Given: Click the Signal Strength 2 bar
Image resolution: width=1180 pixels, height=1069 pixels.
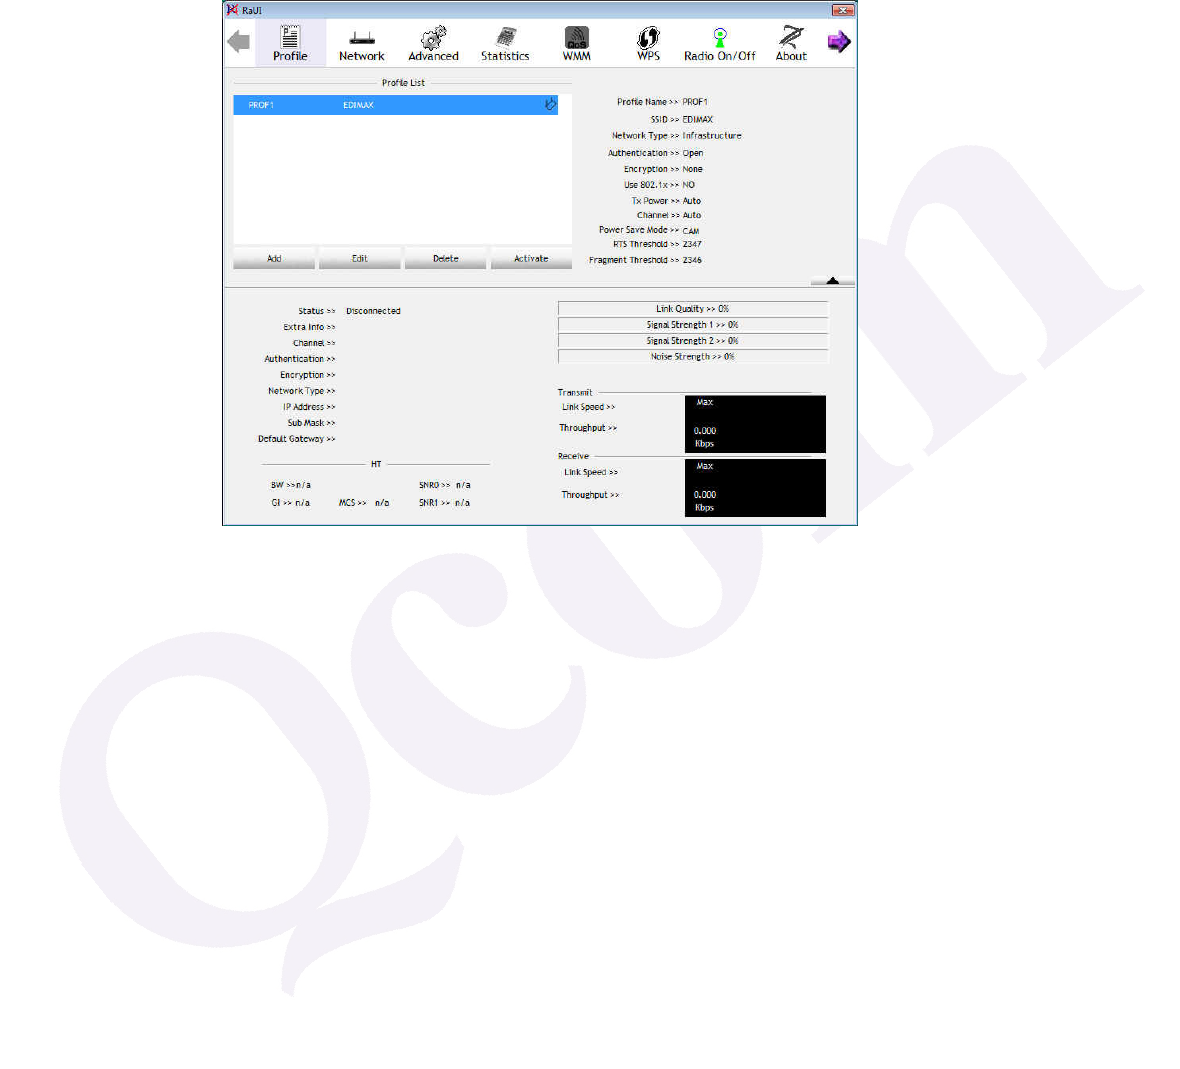Looking at the screenshot, I should coord(692,341).
